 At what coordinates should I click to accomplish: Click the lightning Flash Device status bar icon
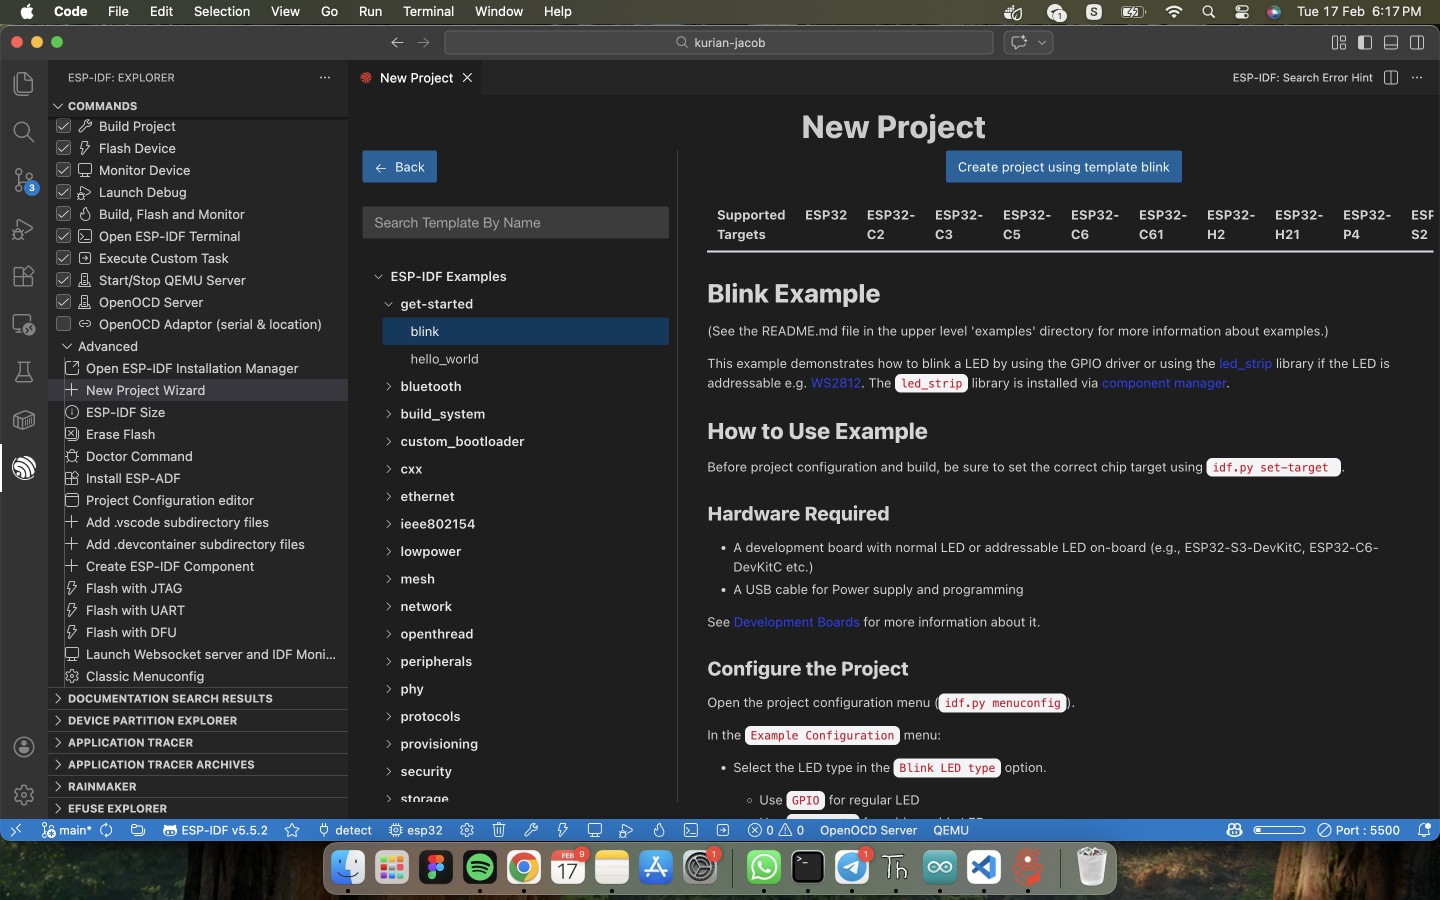coord(563,830)
